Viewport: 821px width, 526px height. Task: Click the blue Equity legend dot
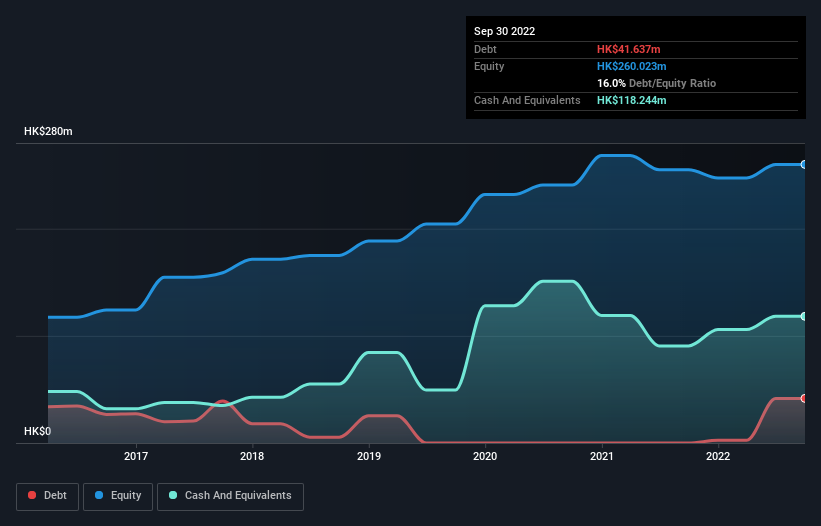(99, 495)
